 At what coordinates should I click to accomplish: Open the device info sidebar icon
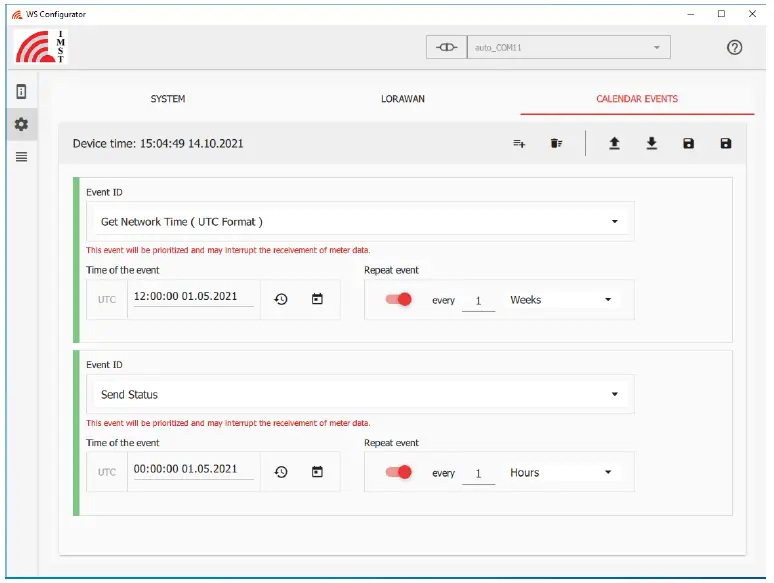coord(21,92)
